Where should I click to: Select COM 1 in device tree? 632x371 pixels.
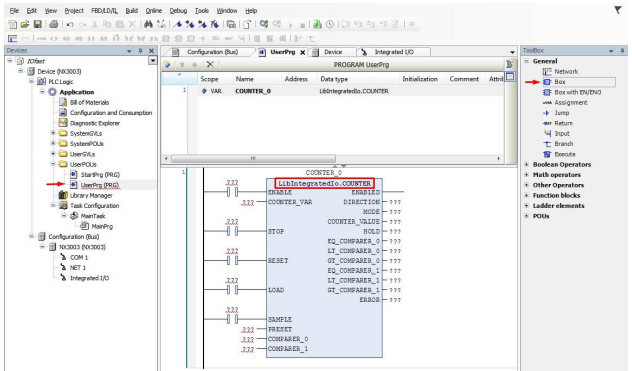(79, 257)
